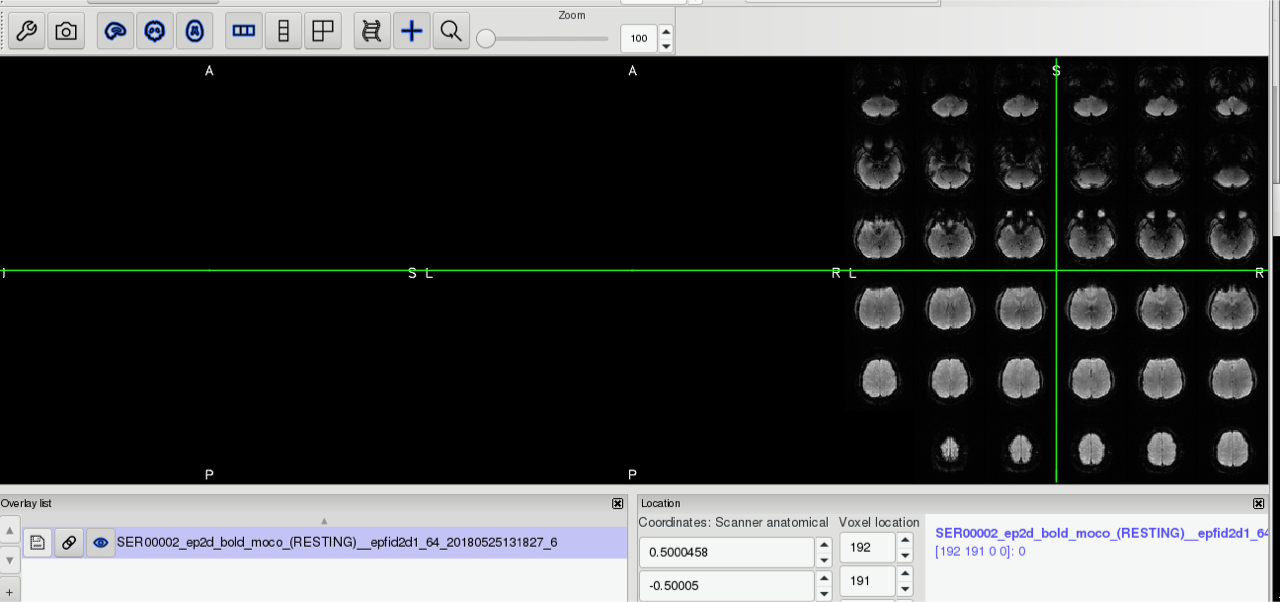This screenshot has height=602, width=1280.
Task: Toggle the overlay group link icon
Action: [69, 543]
